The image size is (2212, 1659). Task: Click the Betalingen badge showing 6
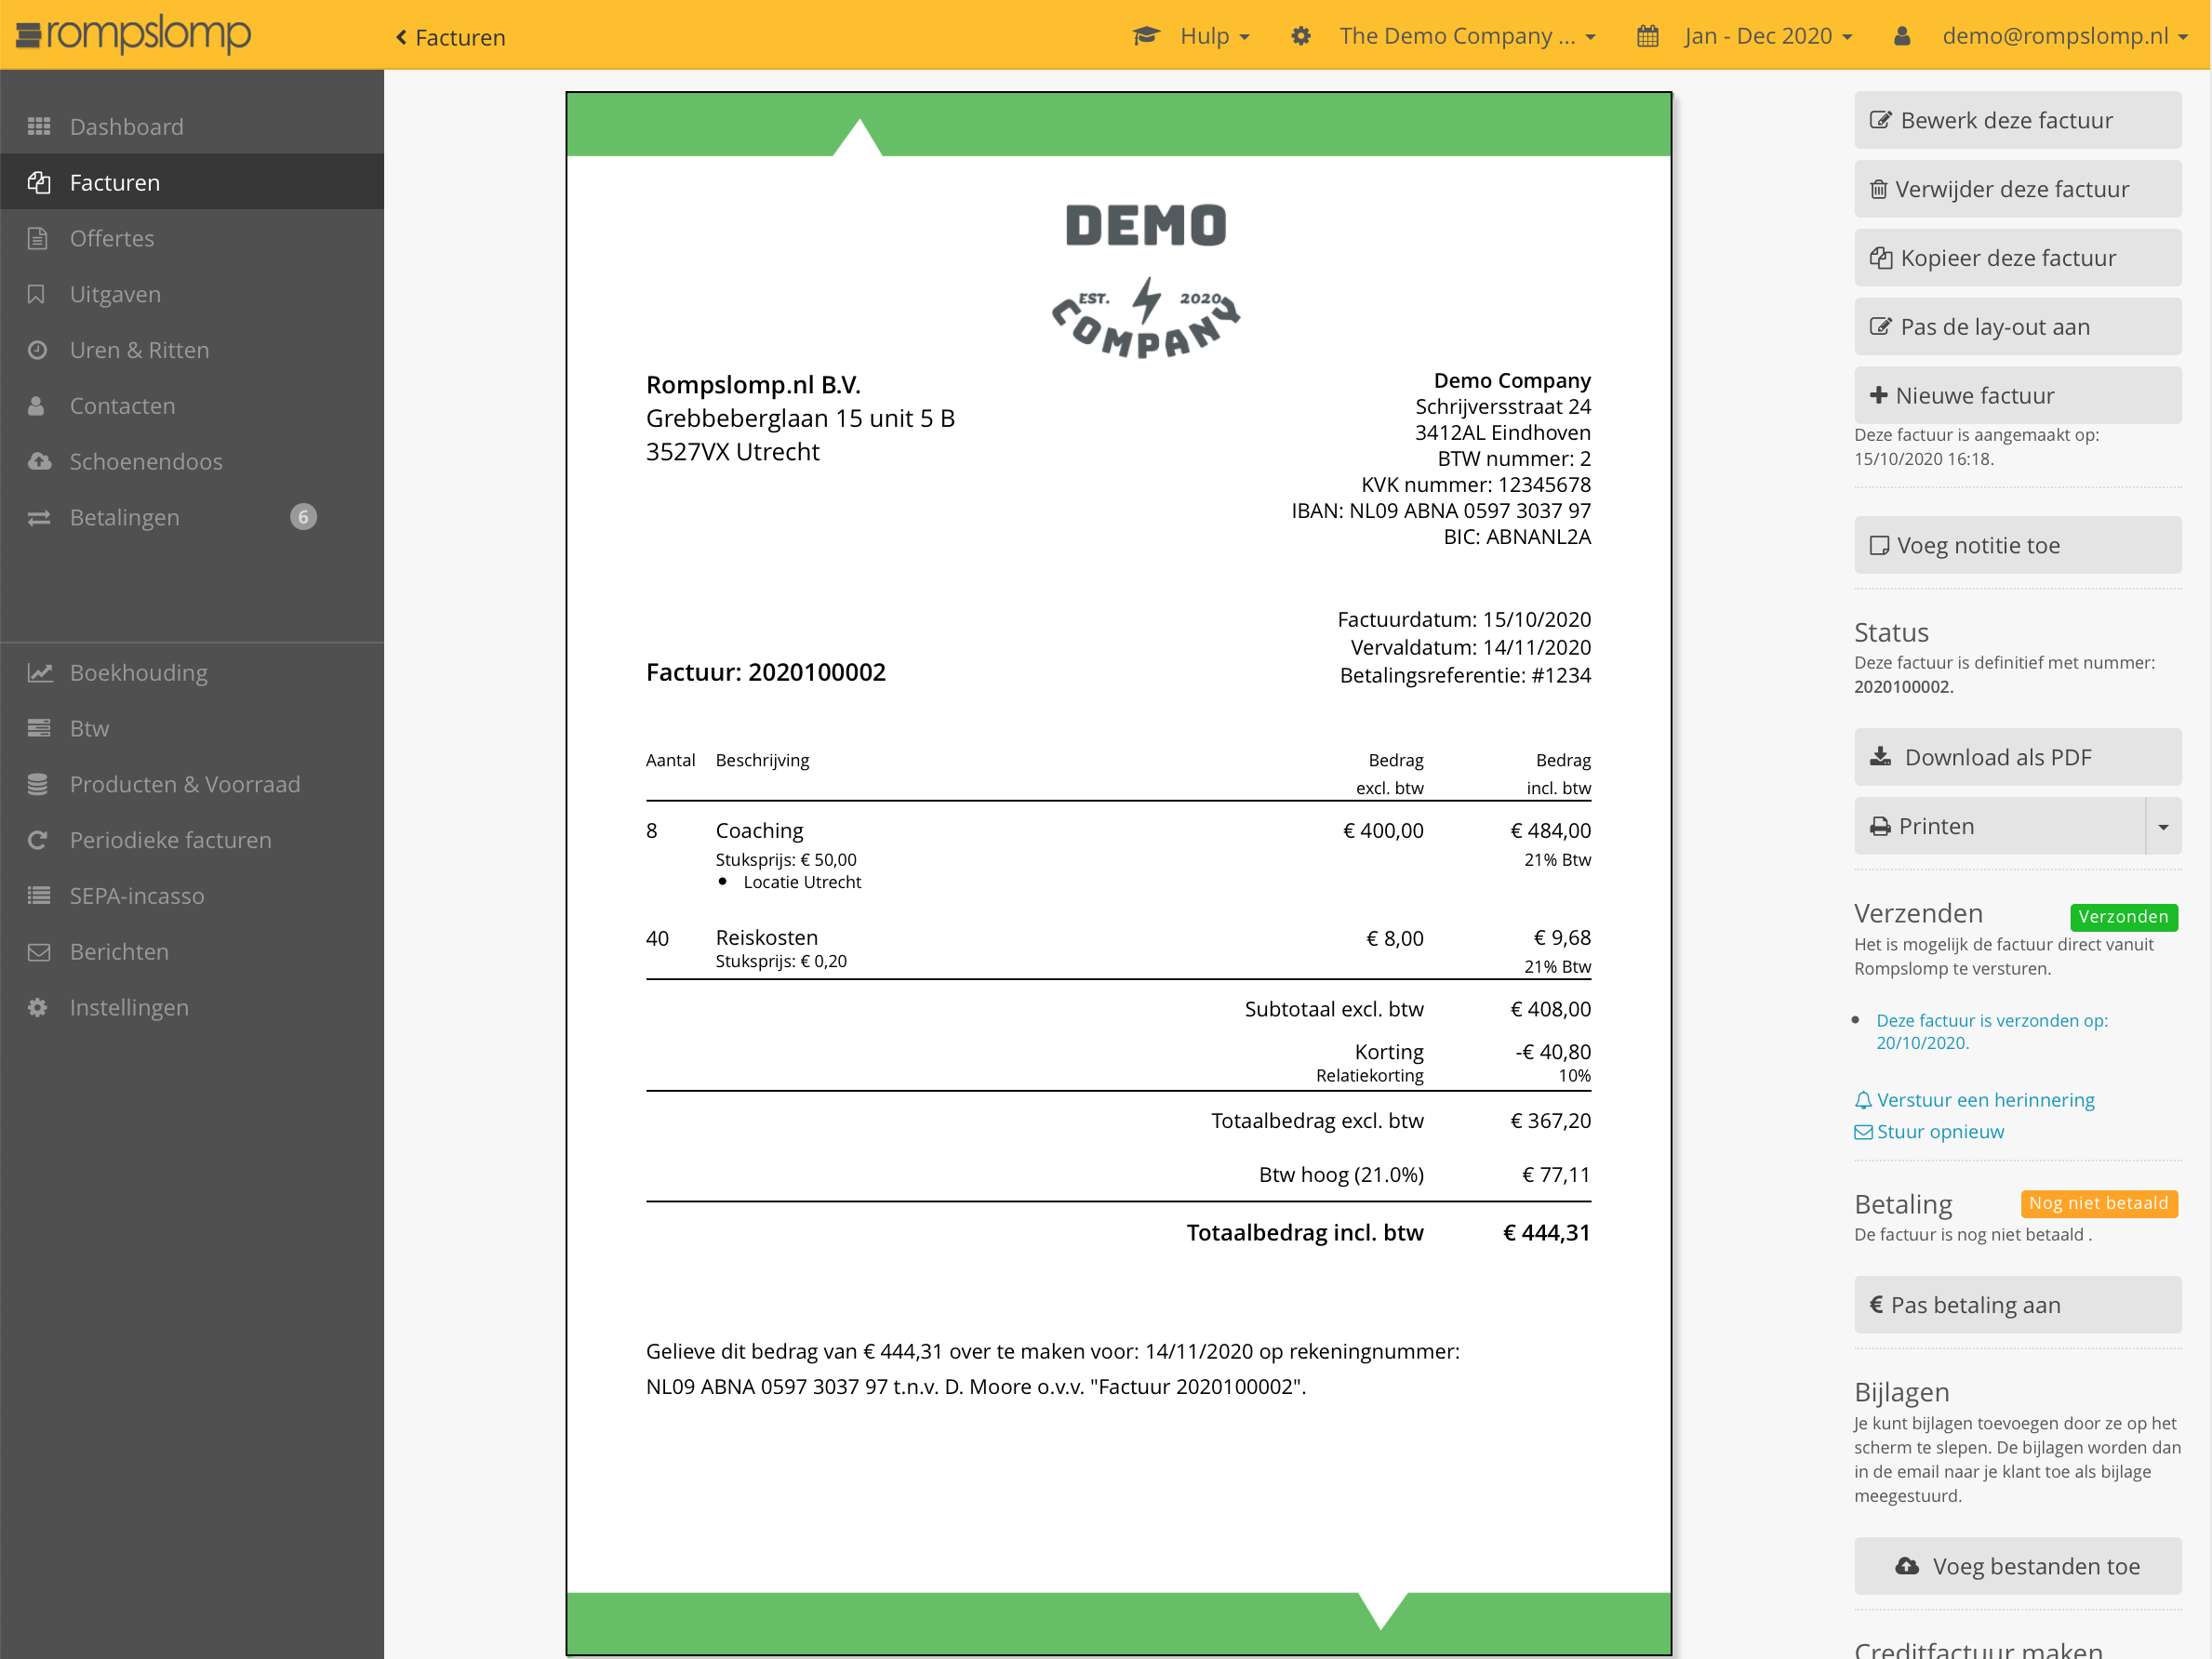[303, 516]
